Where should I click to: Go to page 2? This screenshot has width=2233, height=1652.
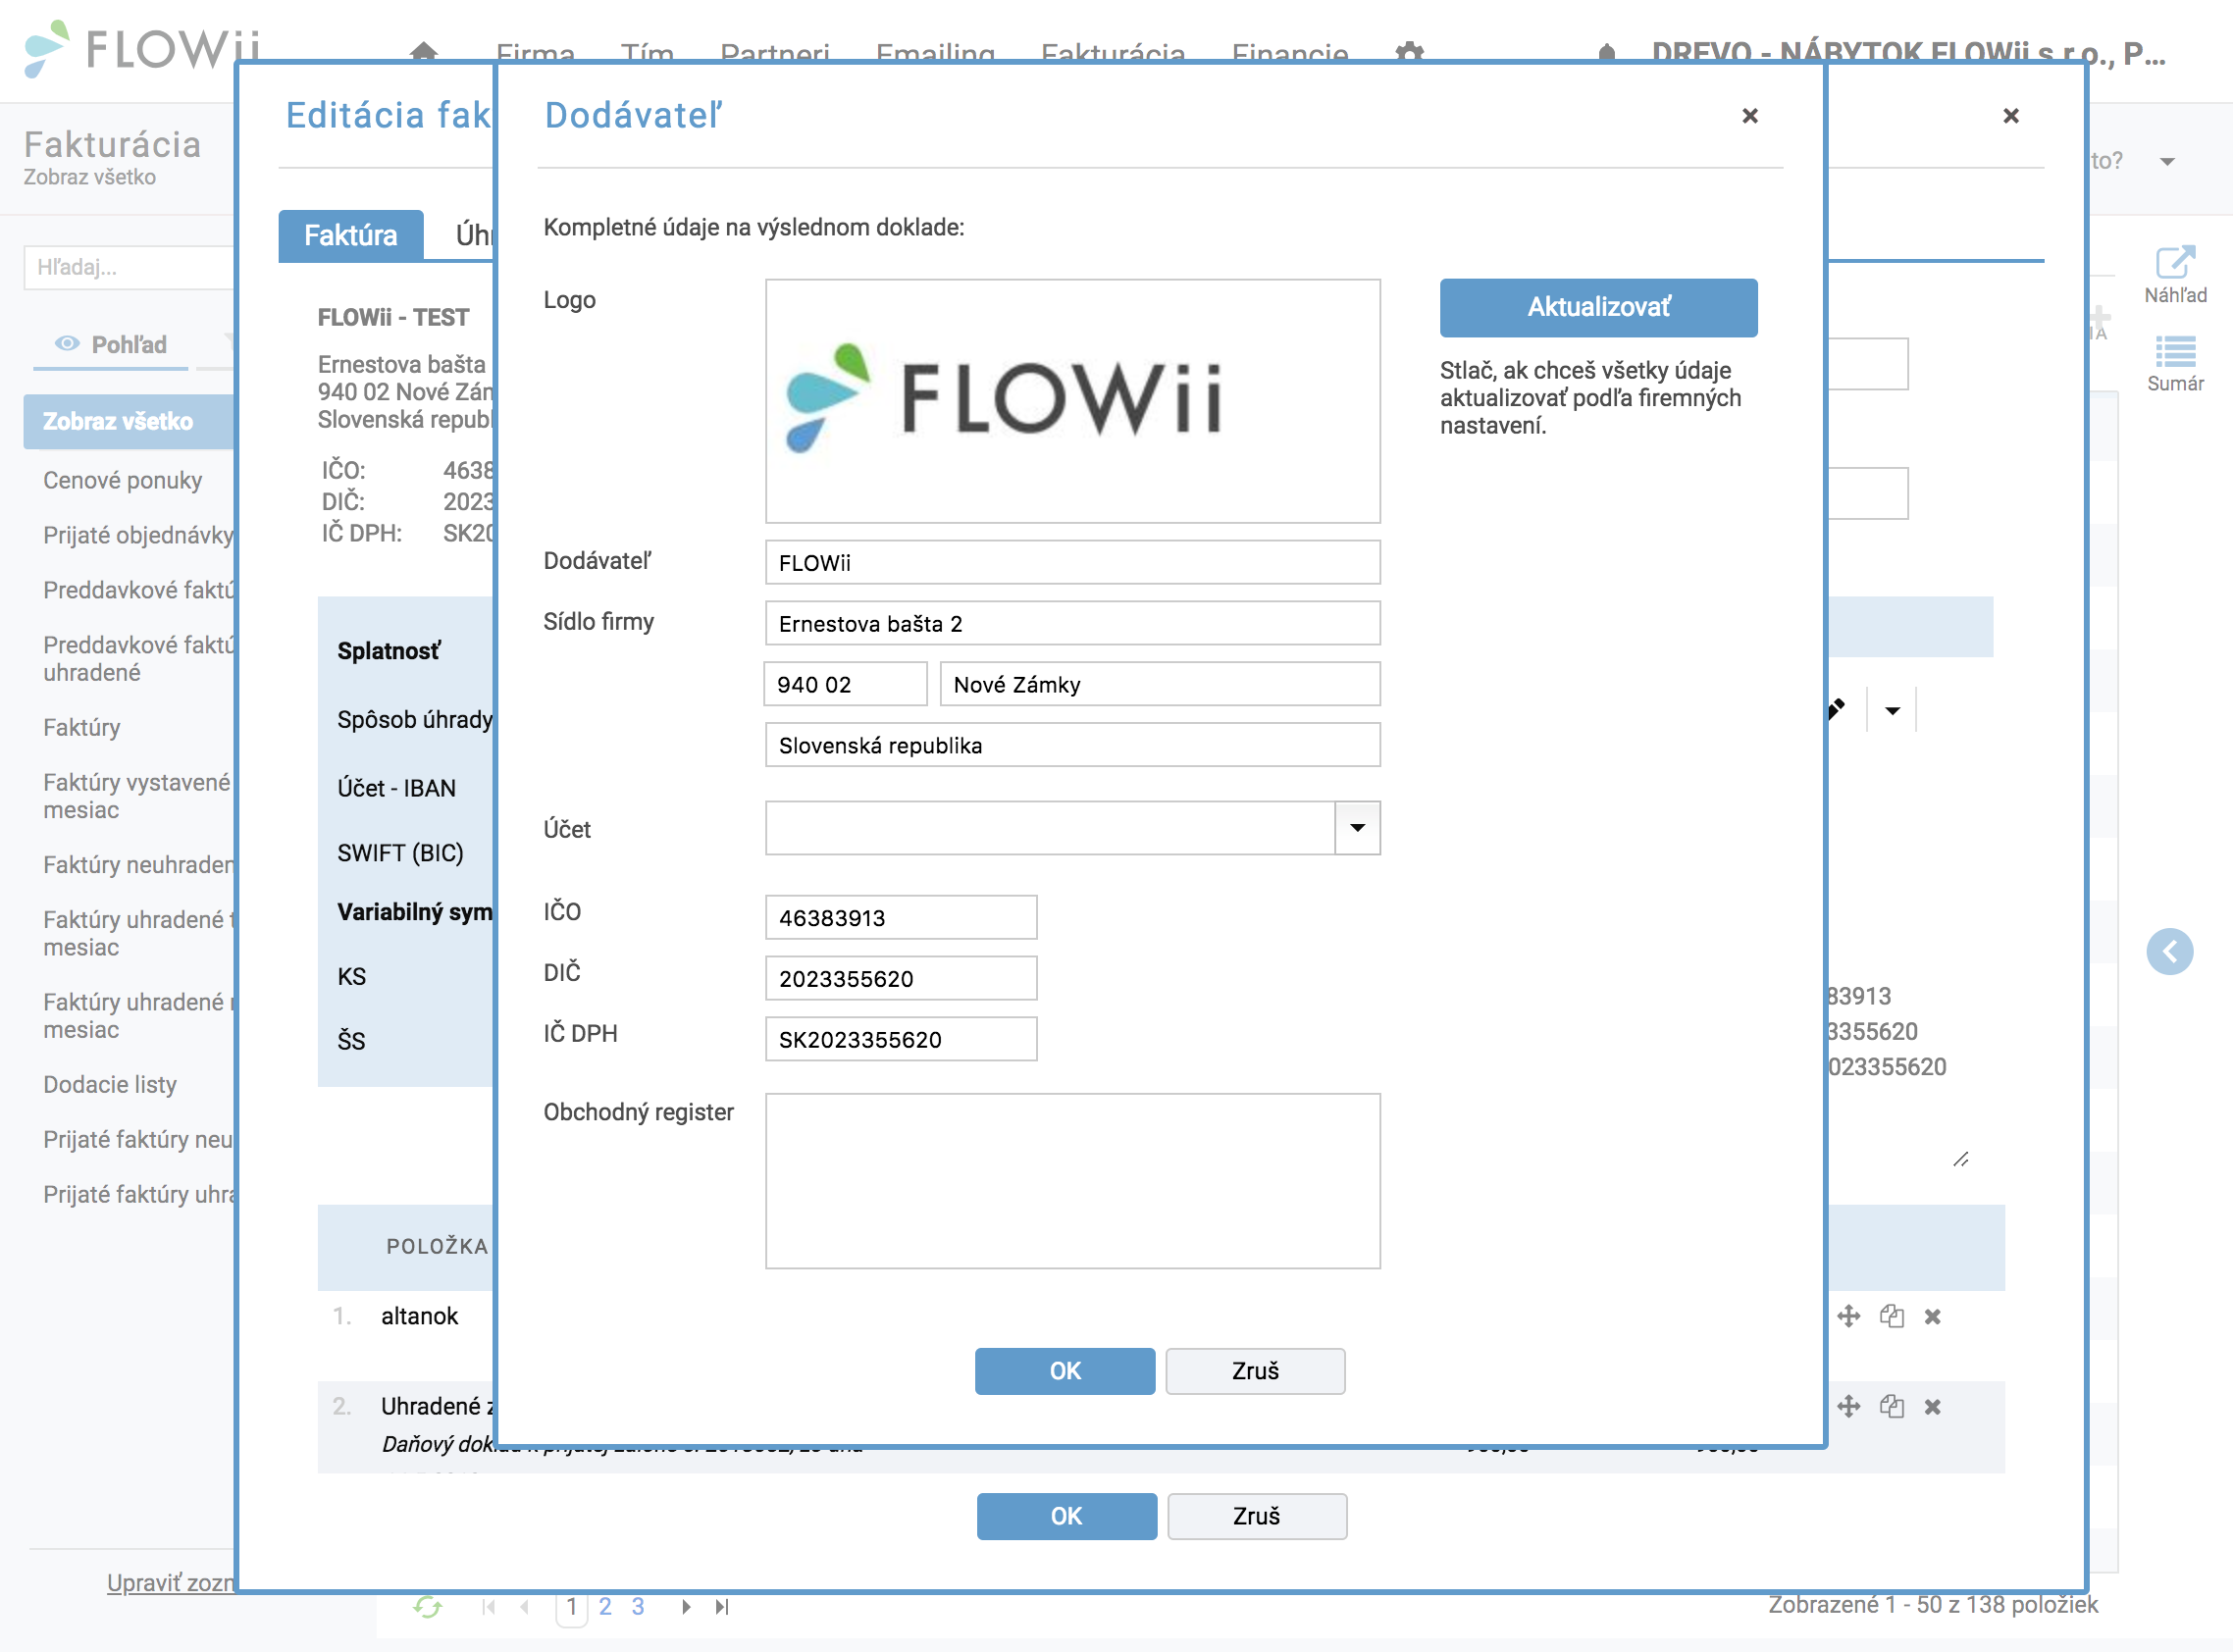pyautogui.click(x=605, y=1607)
